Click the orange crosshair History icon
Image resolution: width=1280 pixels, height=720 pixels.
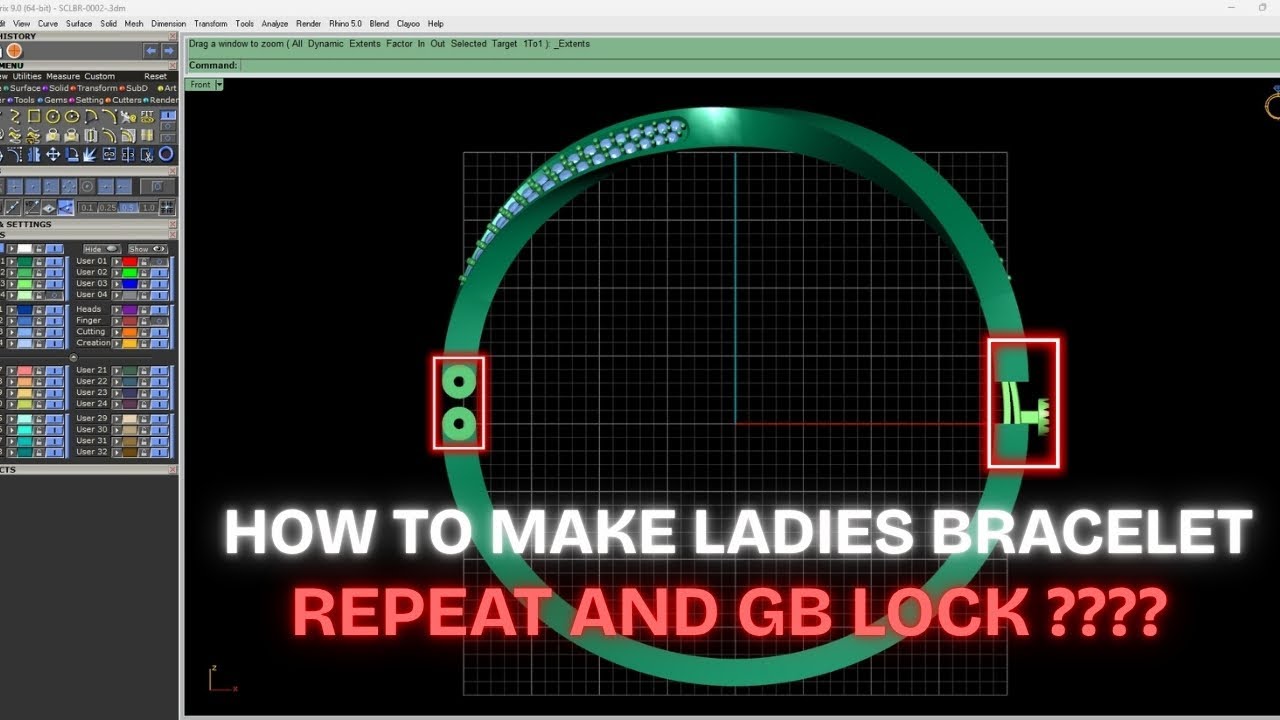click(14, 50)
